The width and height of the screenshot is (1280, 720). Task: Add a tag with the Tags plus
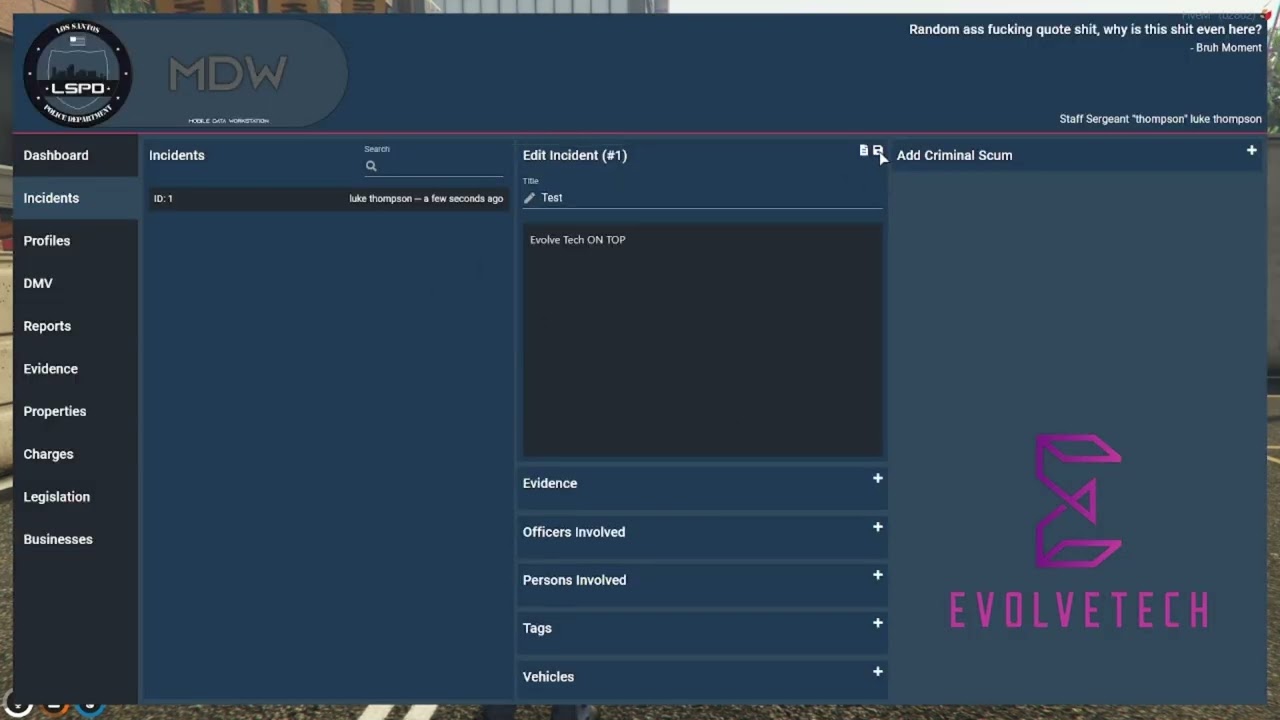878,623
